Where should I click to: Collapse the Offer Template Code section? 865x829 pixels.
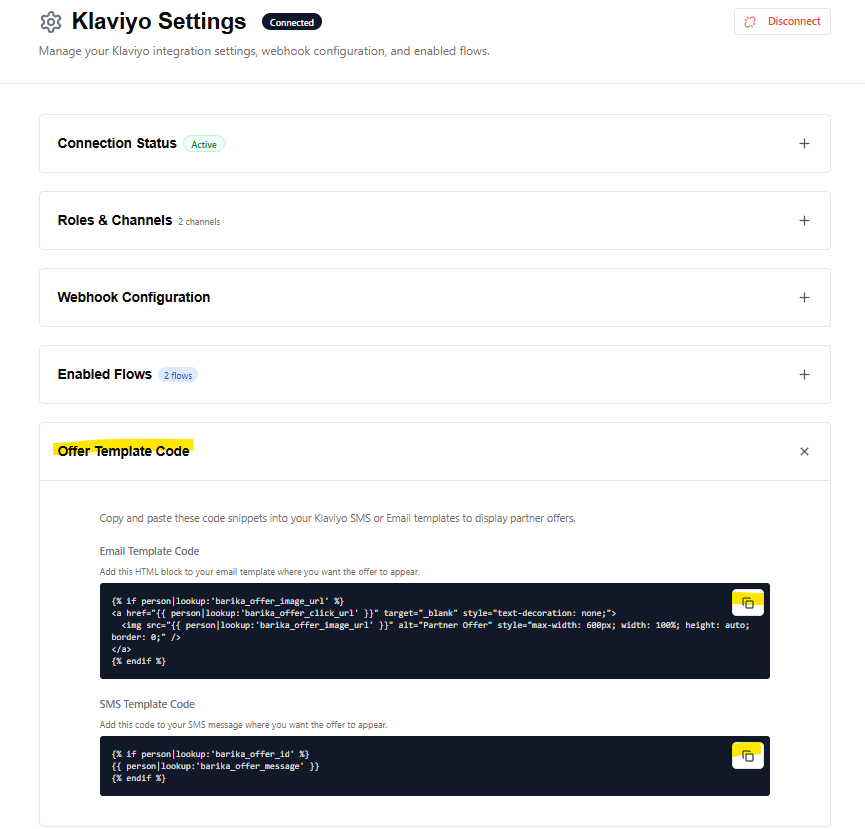[804, 452]
